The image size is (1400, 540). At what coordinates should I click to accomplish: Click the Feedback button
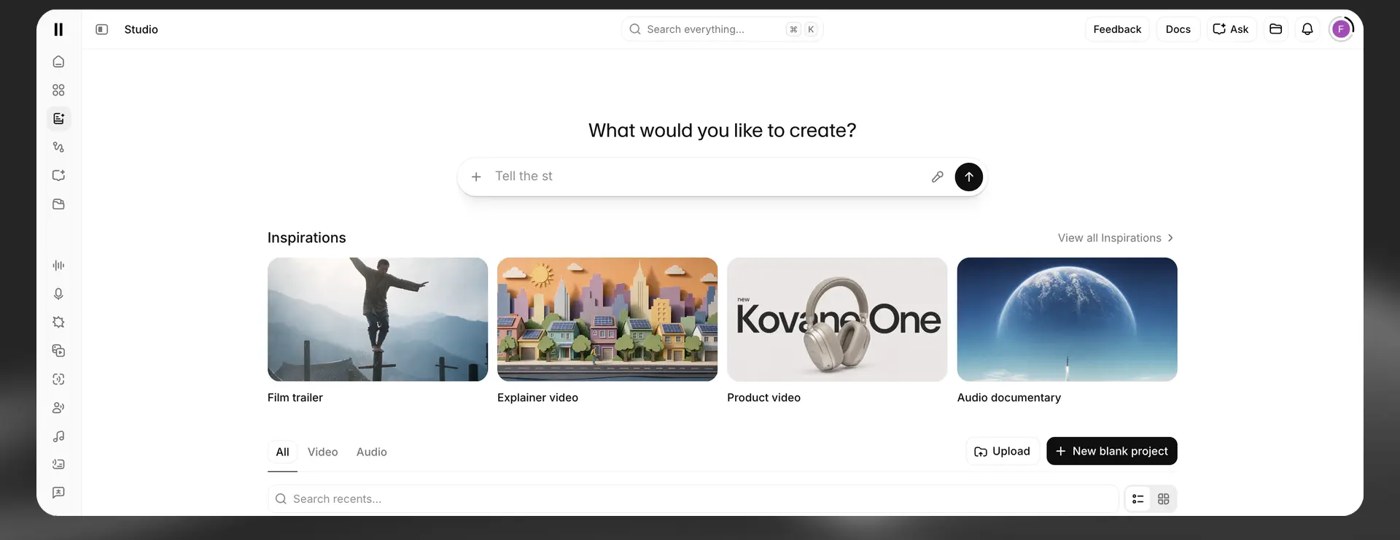click(1117, 29)
